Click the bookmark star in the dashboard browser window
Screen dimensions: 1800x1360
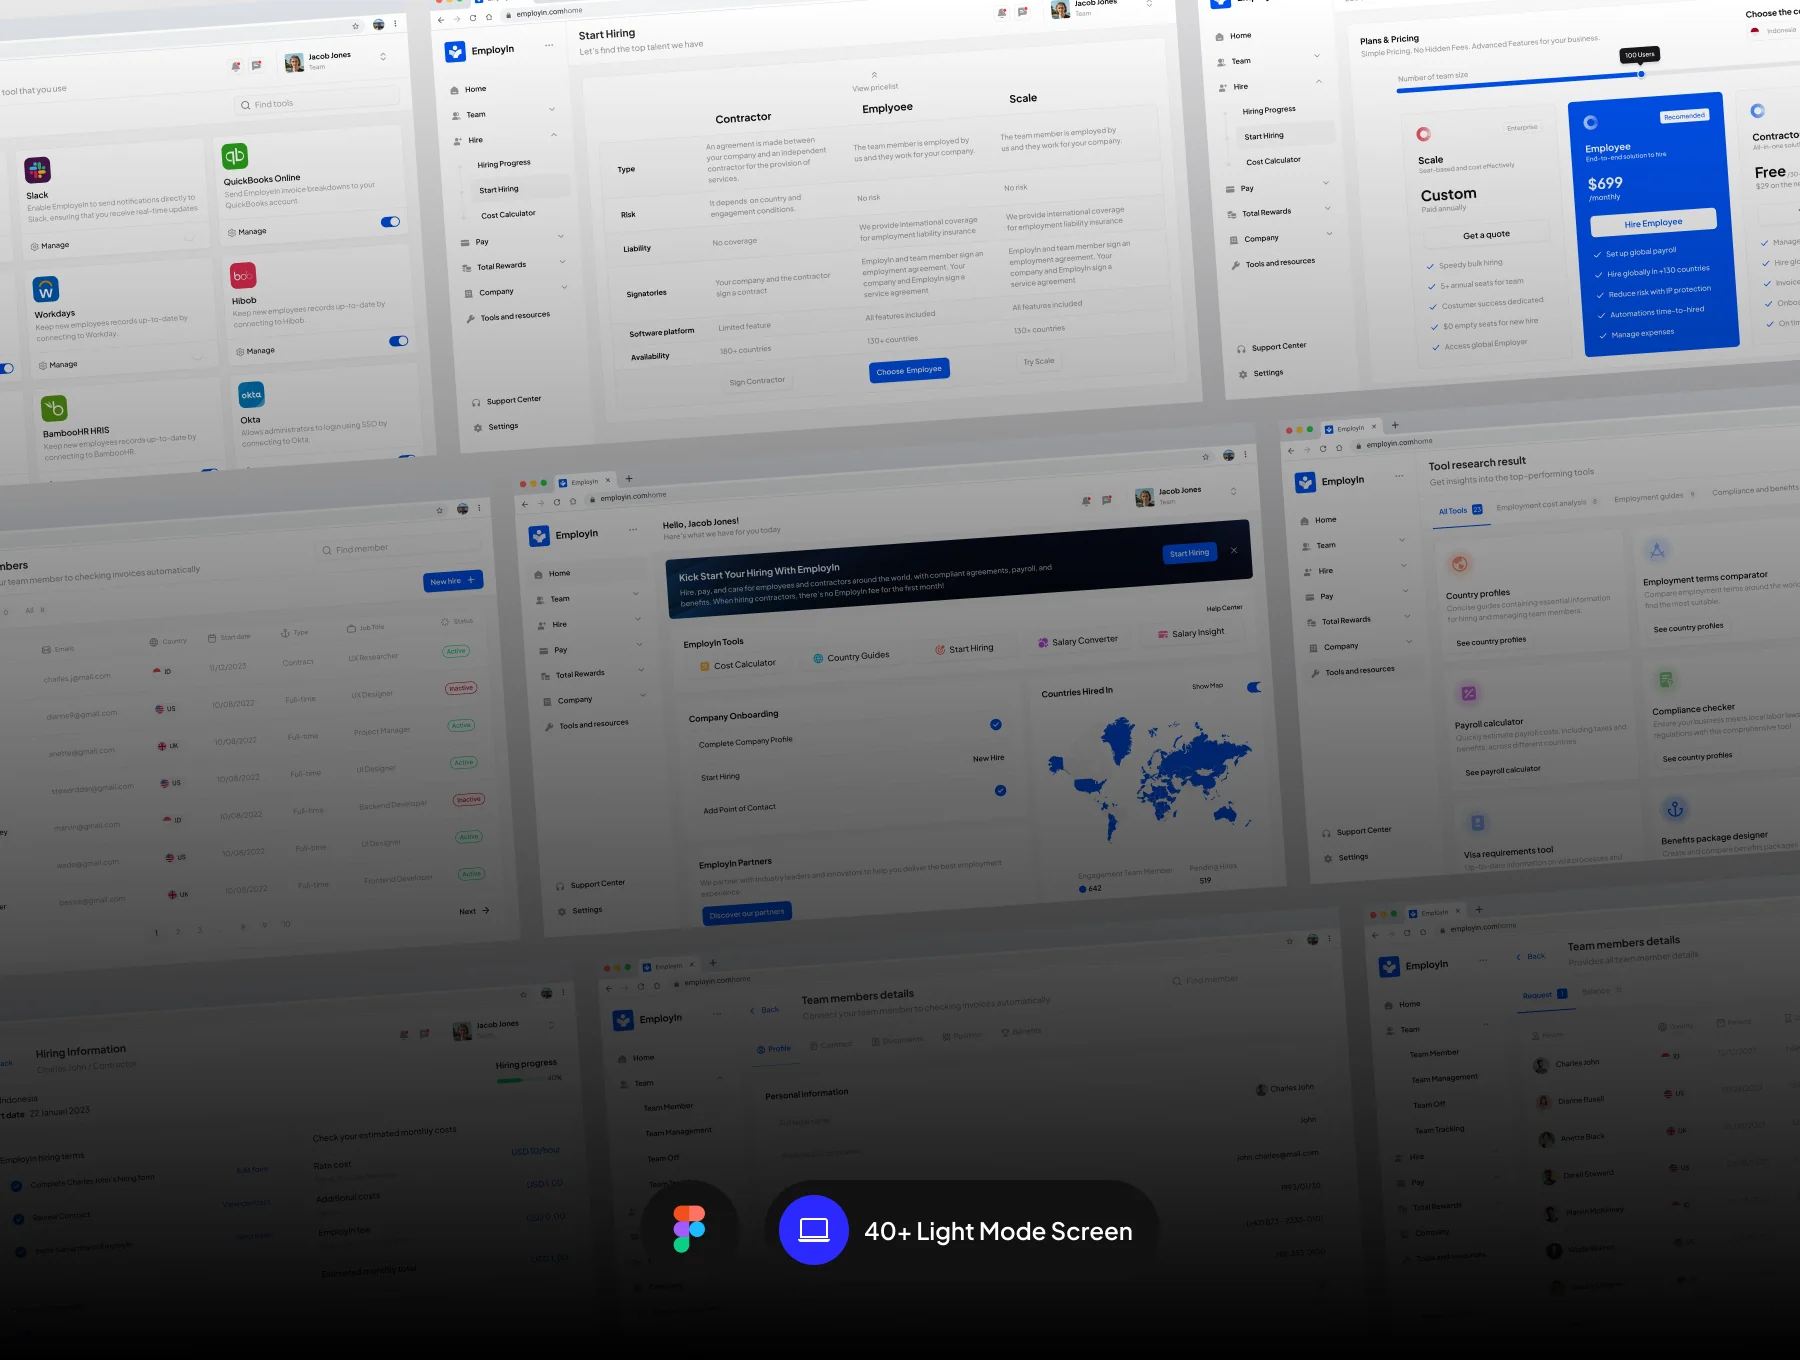pos(1206,457)
